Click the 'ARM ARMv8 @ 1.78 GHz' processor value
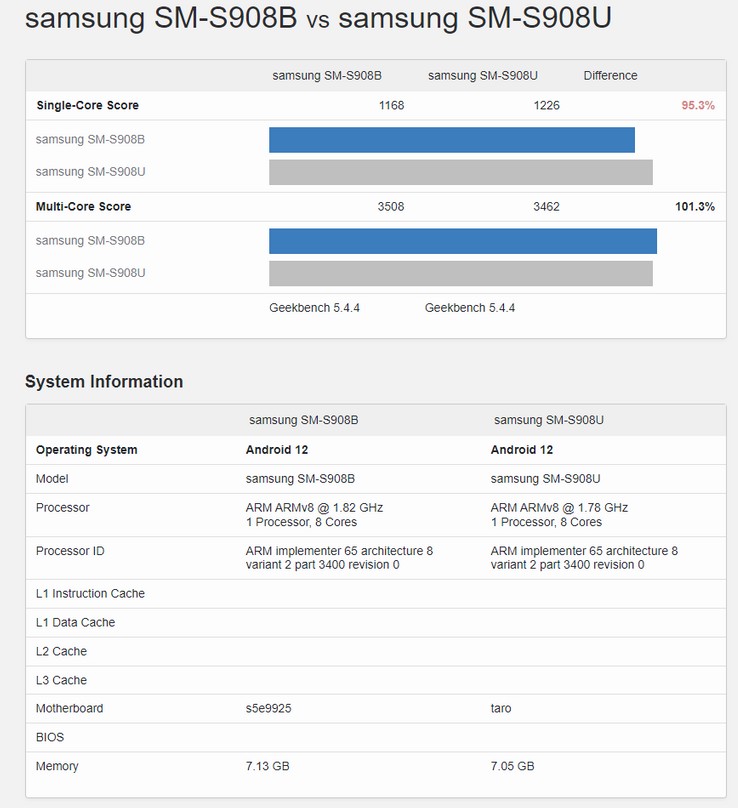This screenshot has height=808, width=738. click(559, 508)
